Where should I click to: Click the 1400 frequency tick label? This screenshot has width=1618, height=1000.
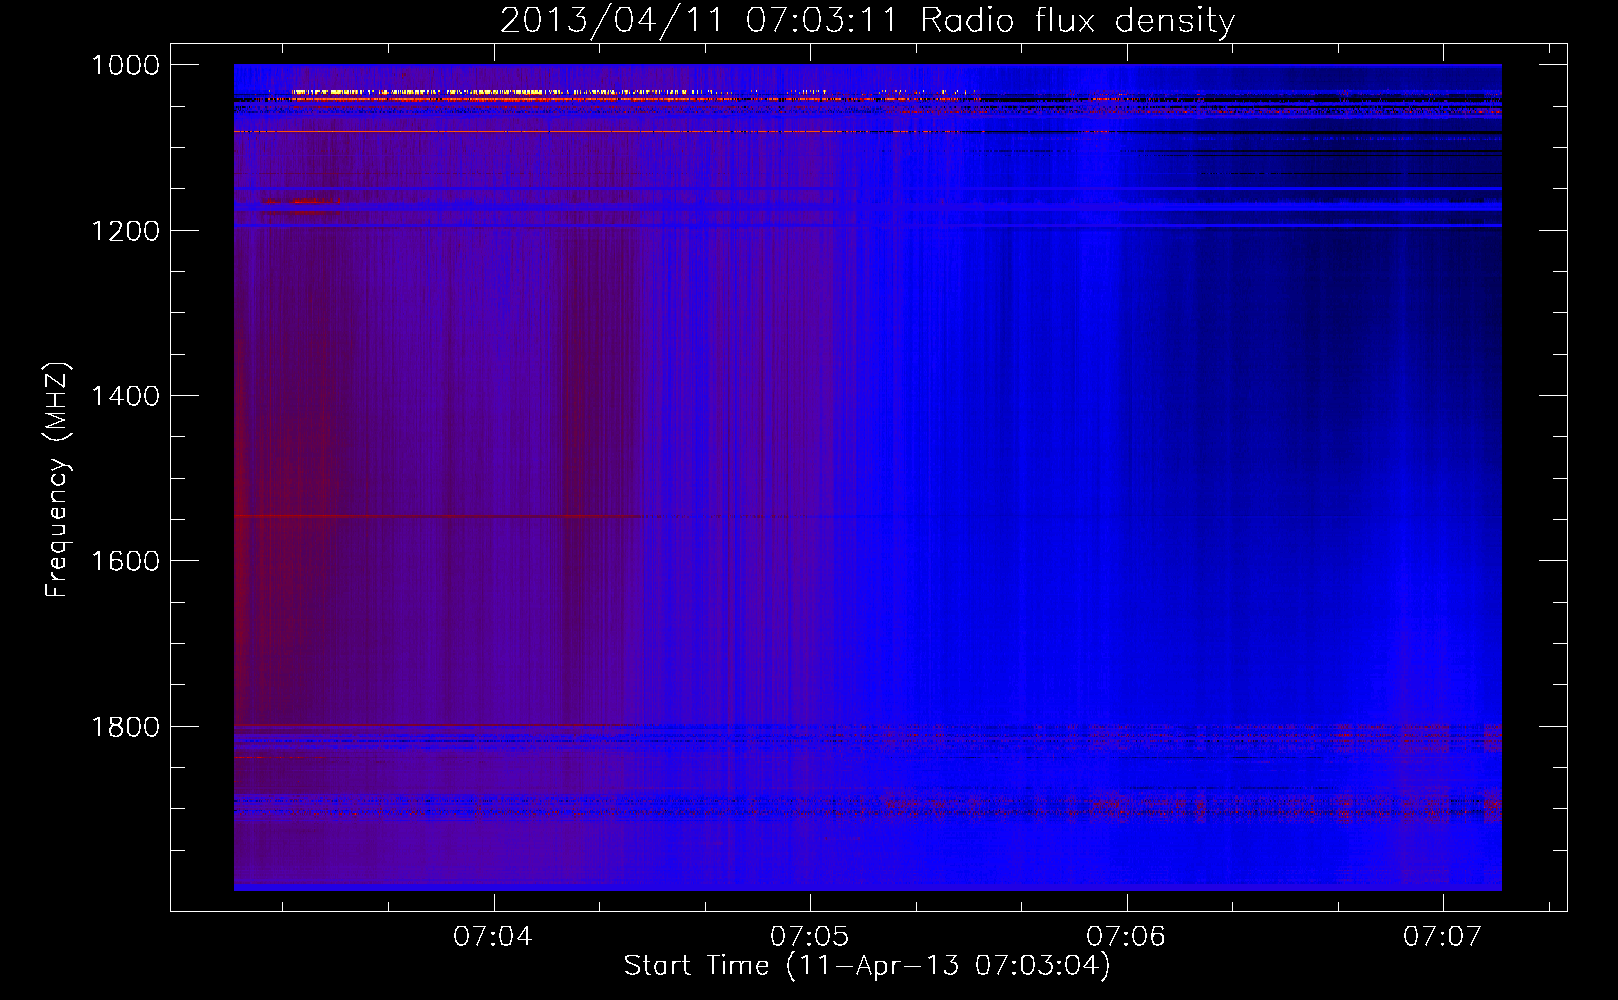click(x=126, y=396)
